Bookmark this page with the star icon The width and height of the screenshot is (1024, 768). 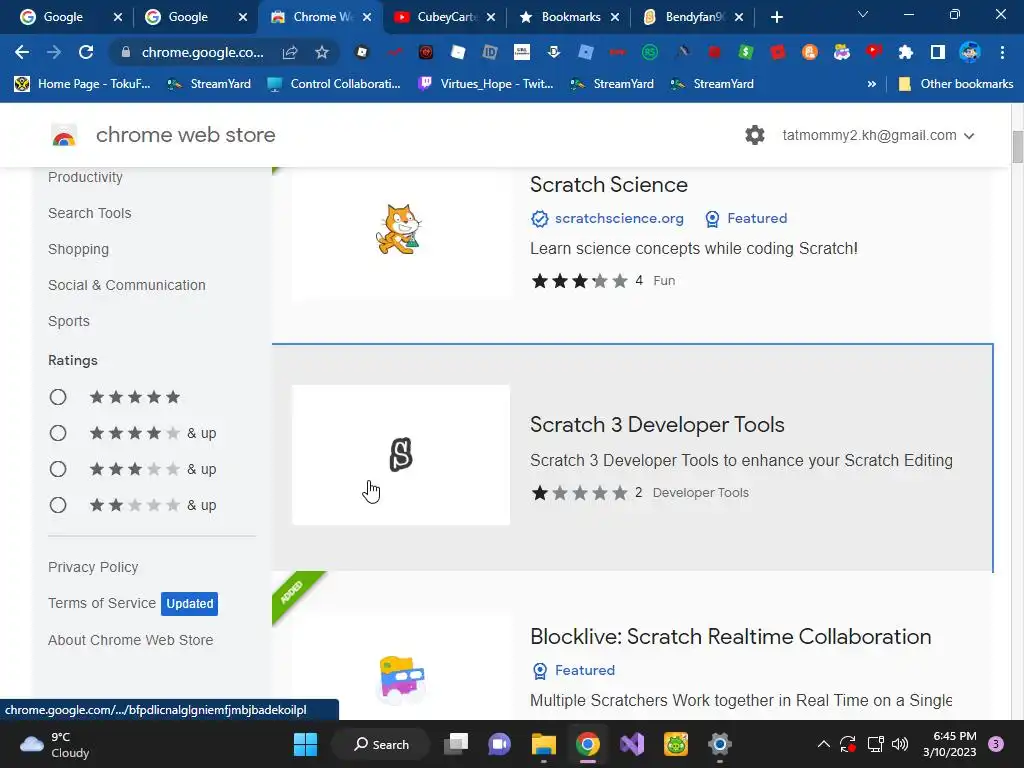tap(322, 52)
